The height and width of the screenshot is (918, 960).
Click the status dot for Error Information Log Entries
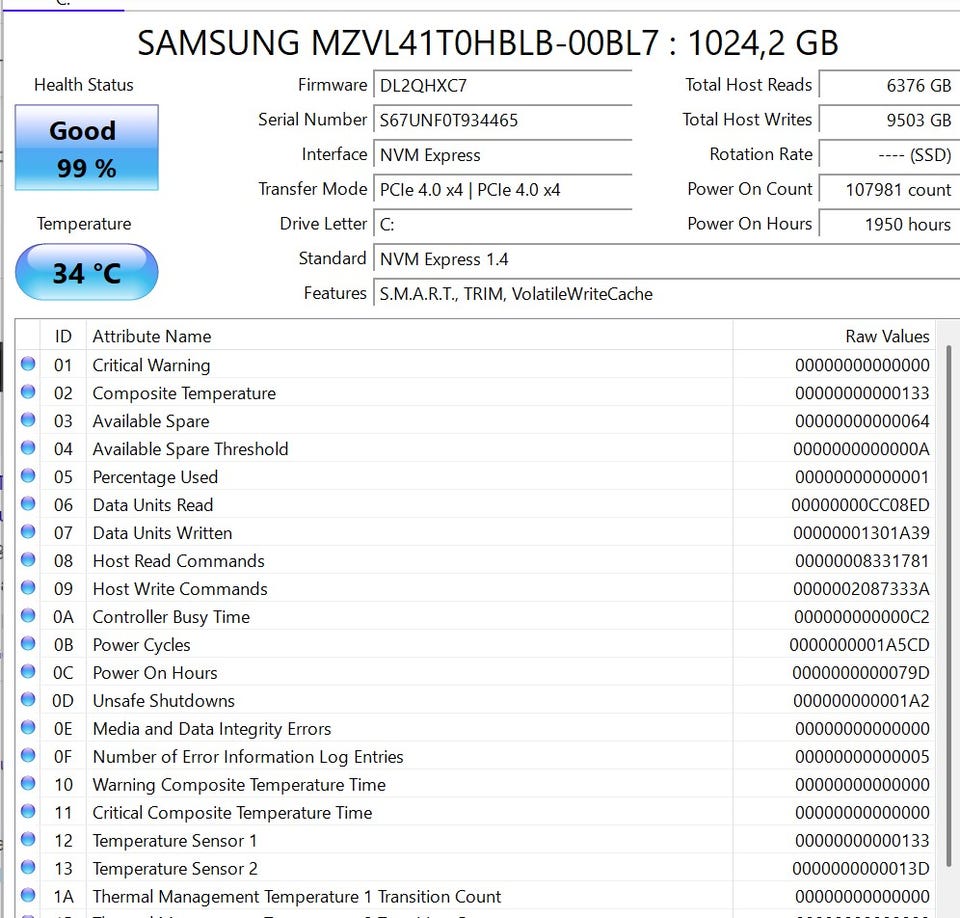[28, 755]
